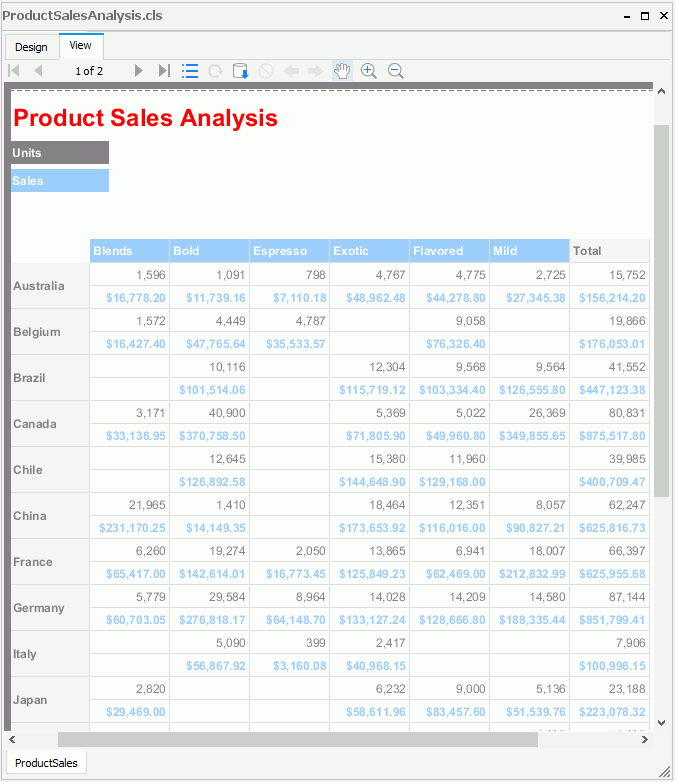The height and width of the screenshot is (782, 675).
Task: Select the Australia row label
Action: pyautogui.click(x=50, y=286)
